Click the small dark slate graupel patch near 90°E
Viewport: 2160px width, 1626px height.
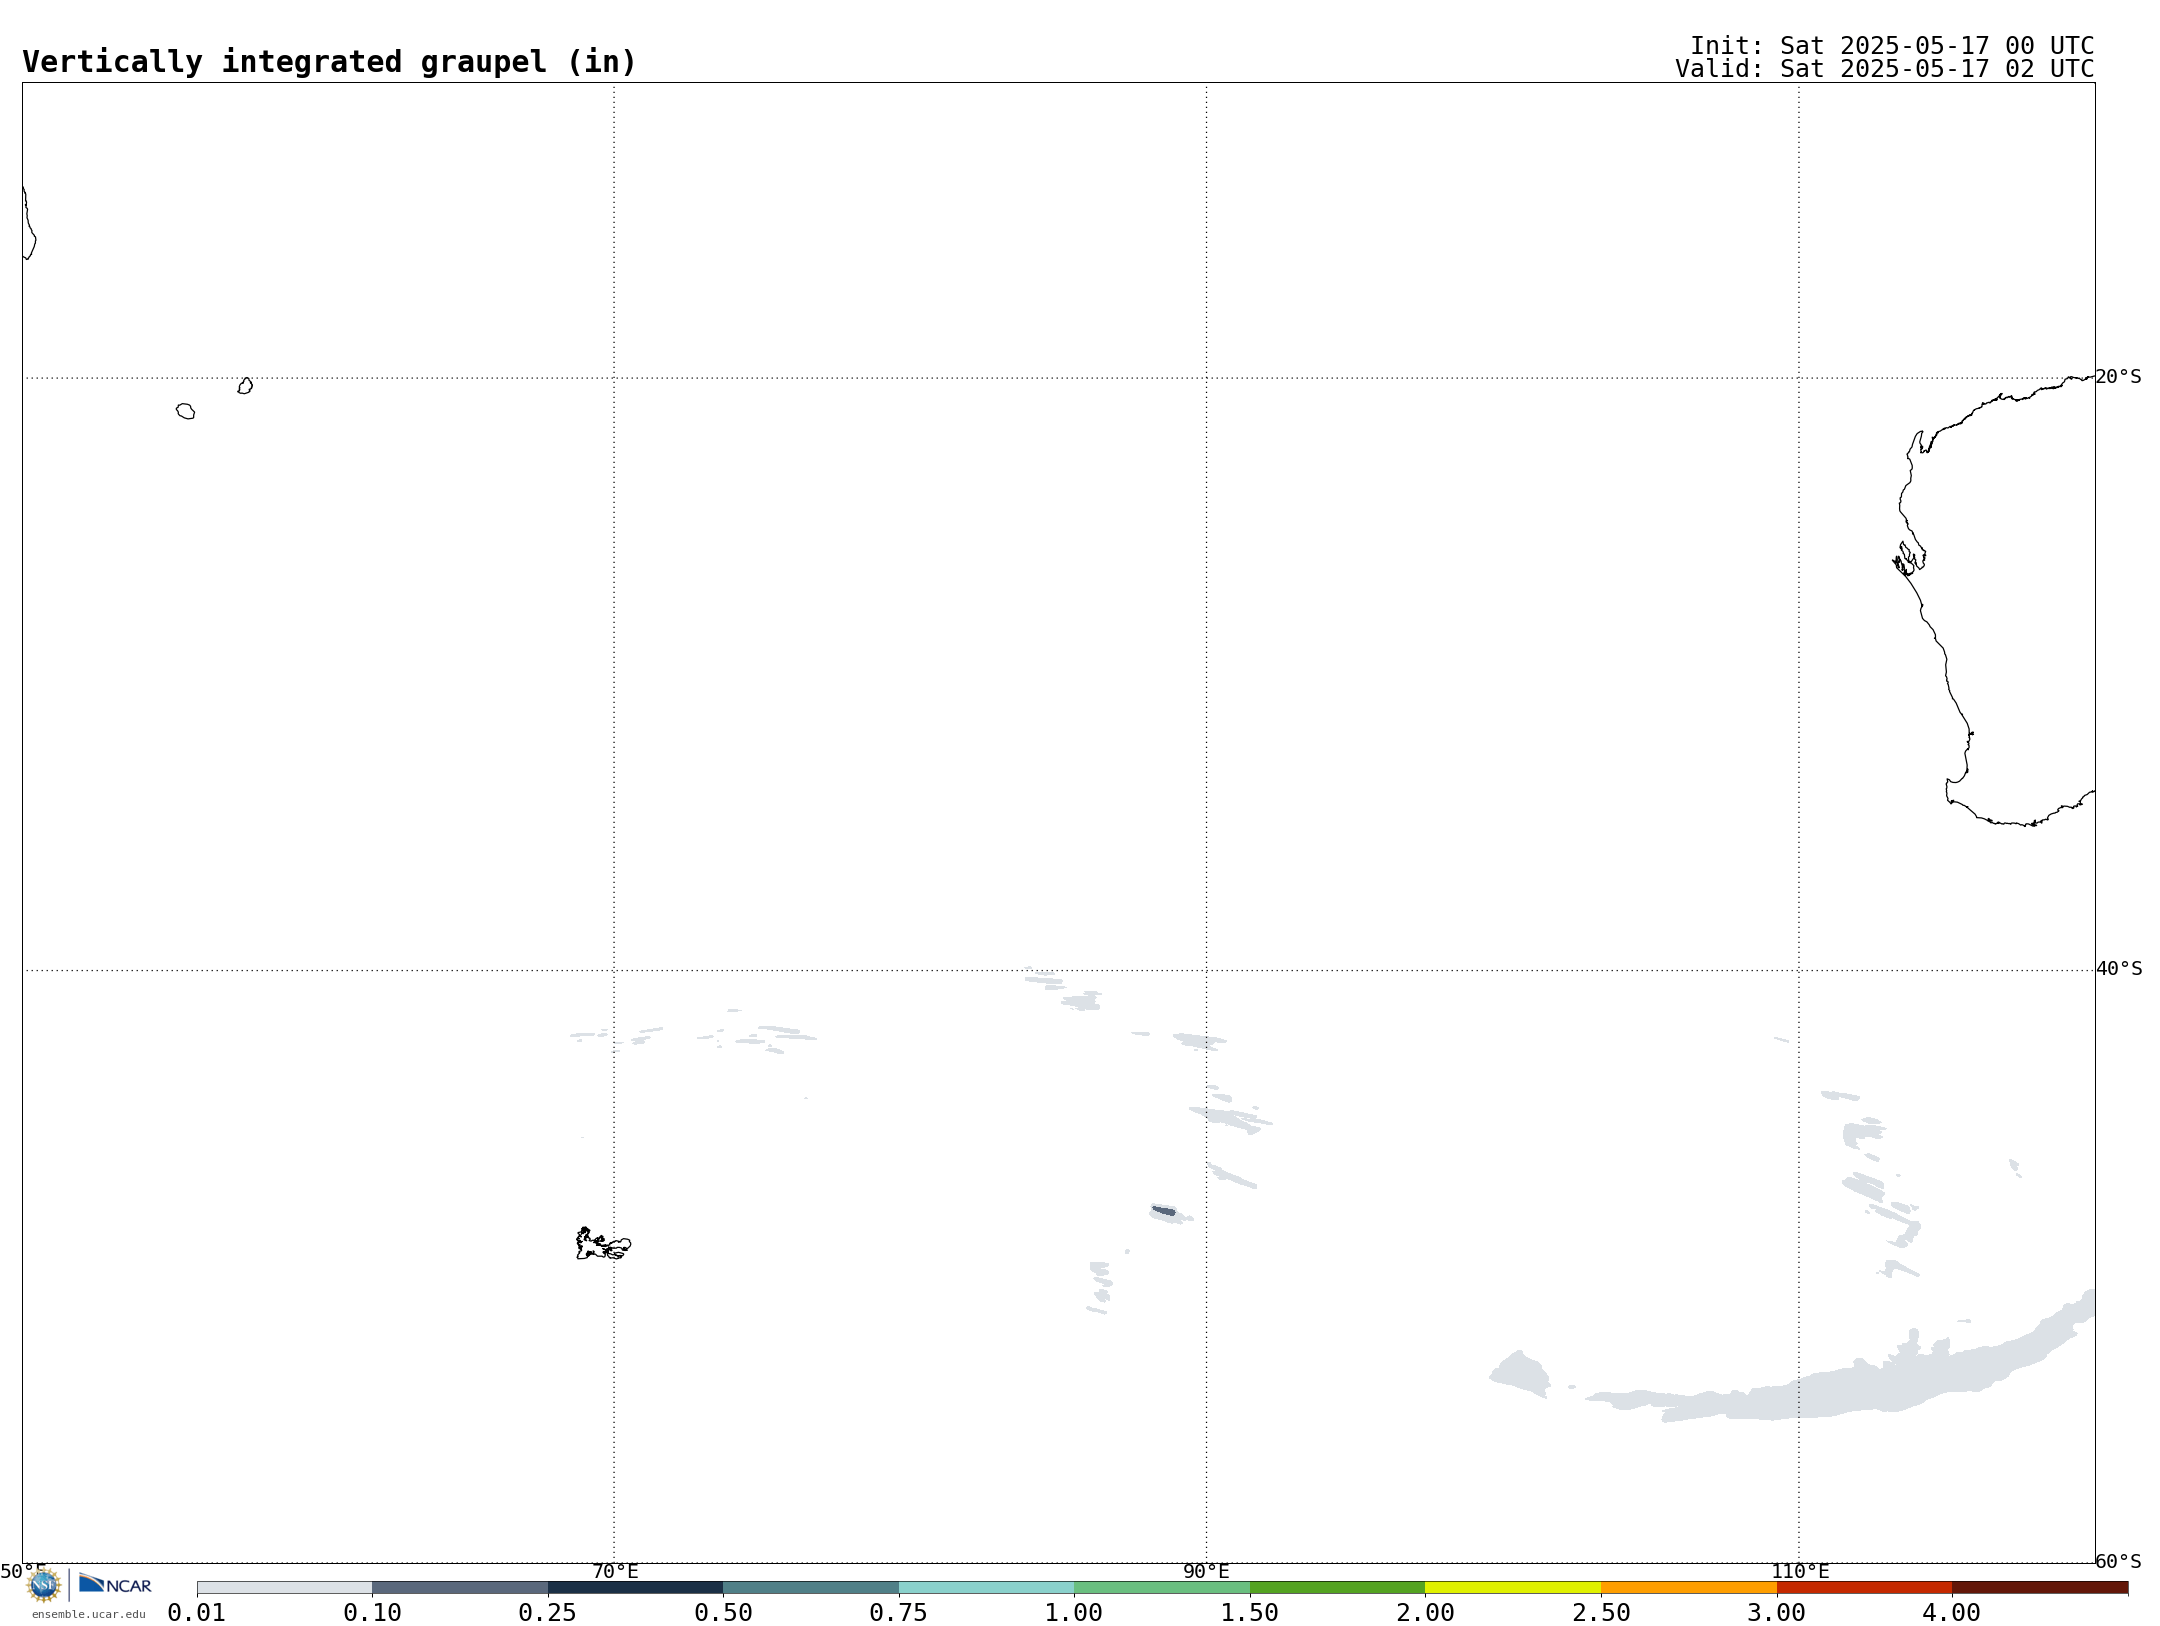pos(1164,1211)
